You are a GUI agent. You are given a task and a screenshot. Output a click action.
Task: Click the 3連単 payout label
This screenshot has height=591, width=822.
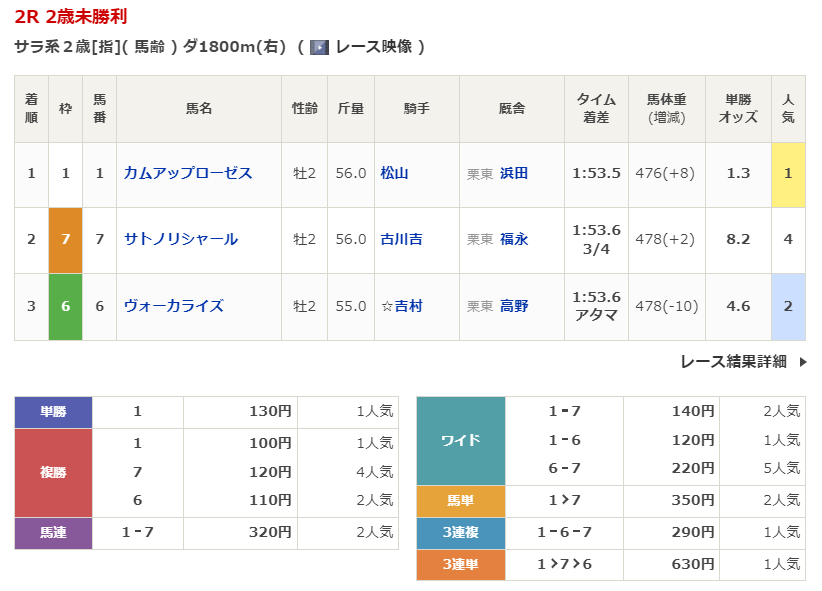[x=460, y=565]
